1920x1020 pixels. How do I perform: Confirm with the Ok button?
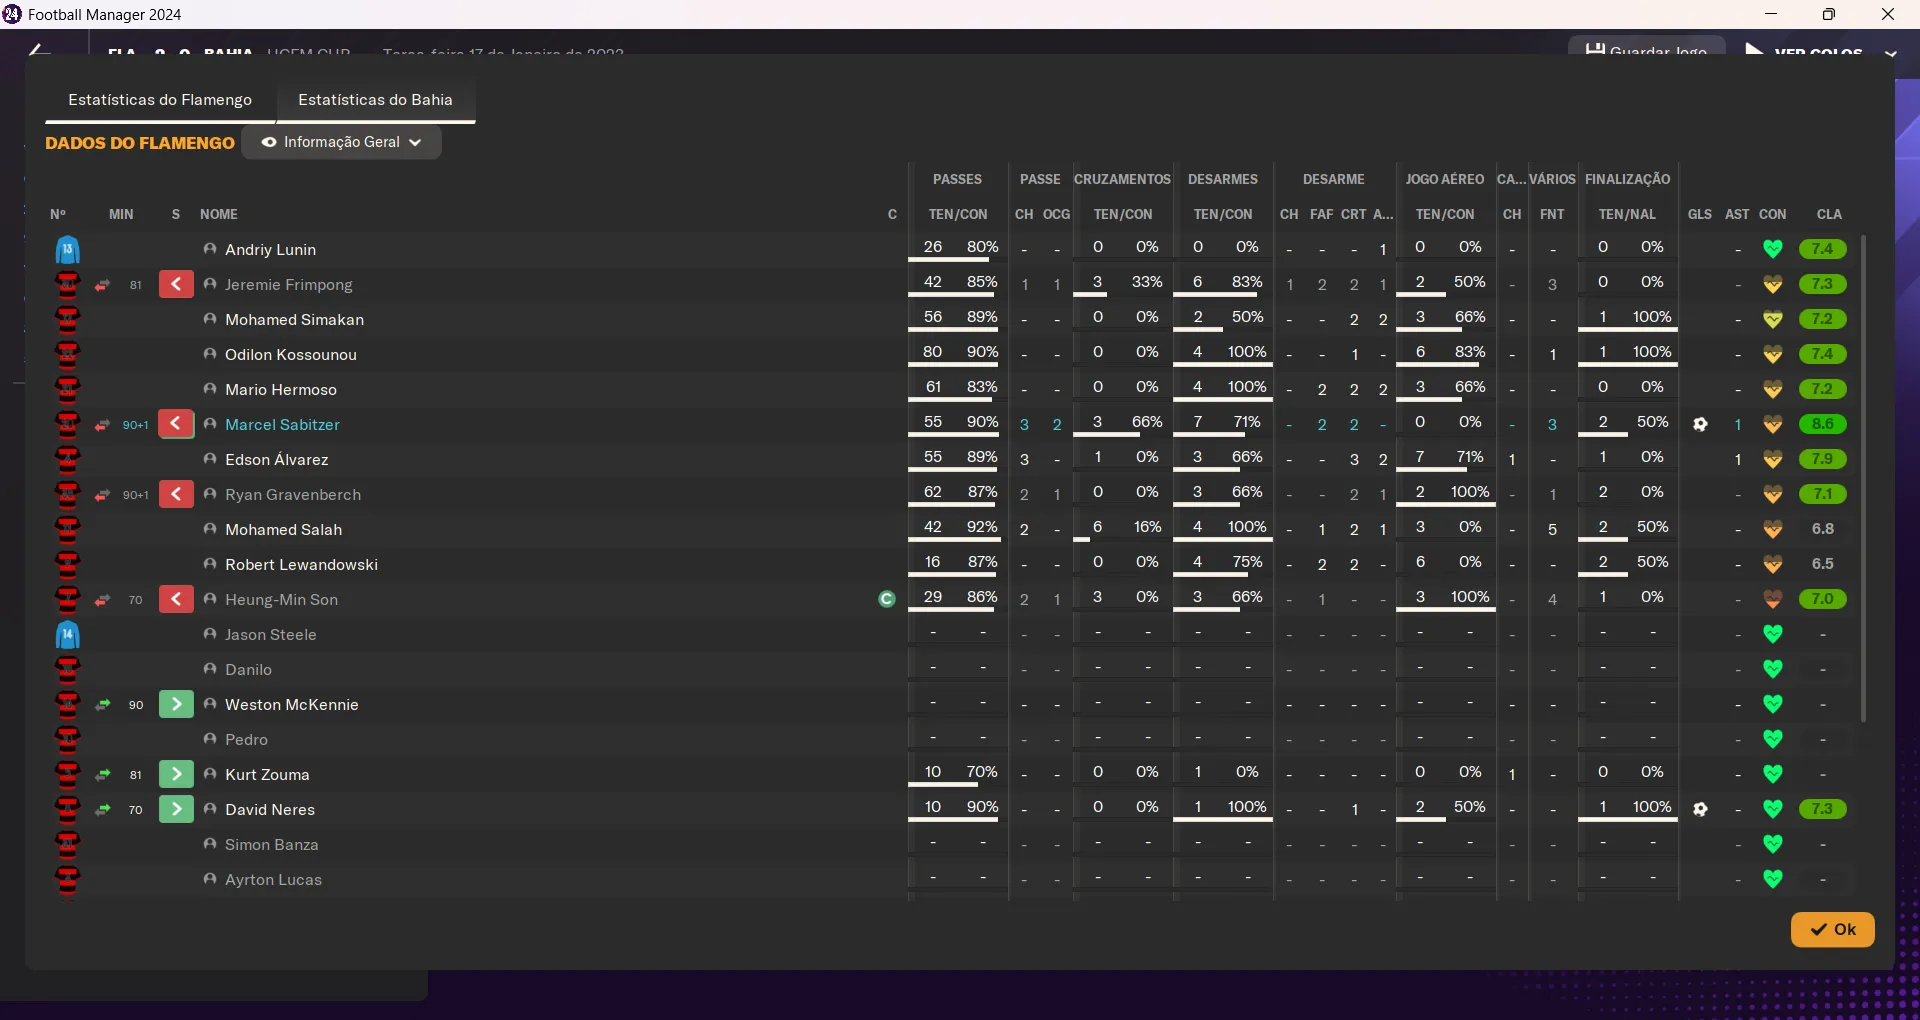point(1832,929)
